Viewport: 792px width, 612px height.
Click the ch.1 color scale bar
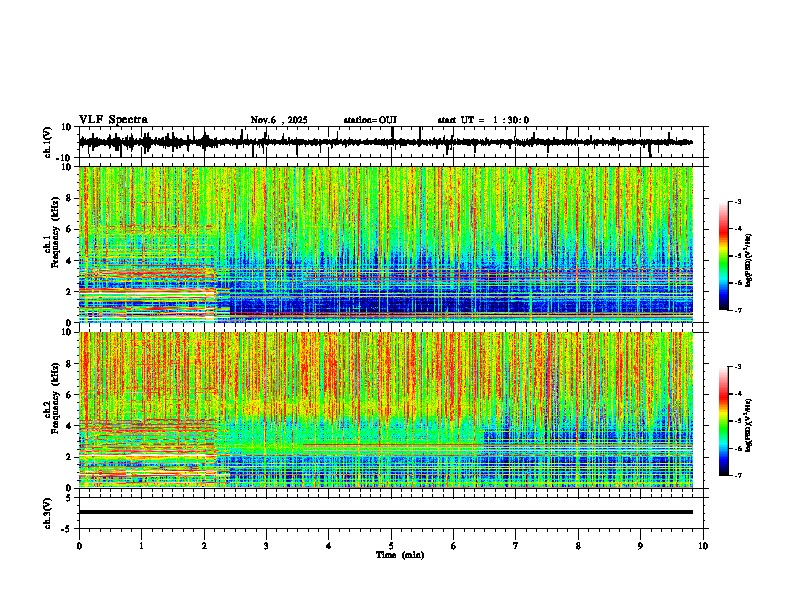click(x=723, y=256)
